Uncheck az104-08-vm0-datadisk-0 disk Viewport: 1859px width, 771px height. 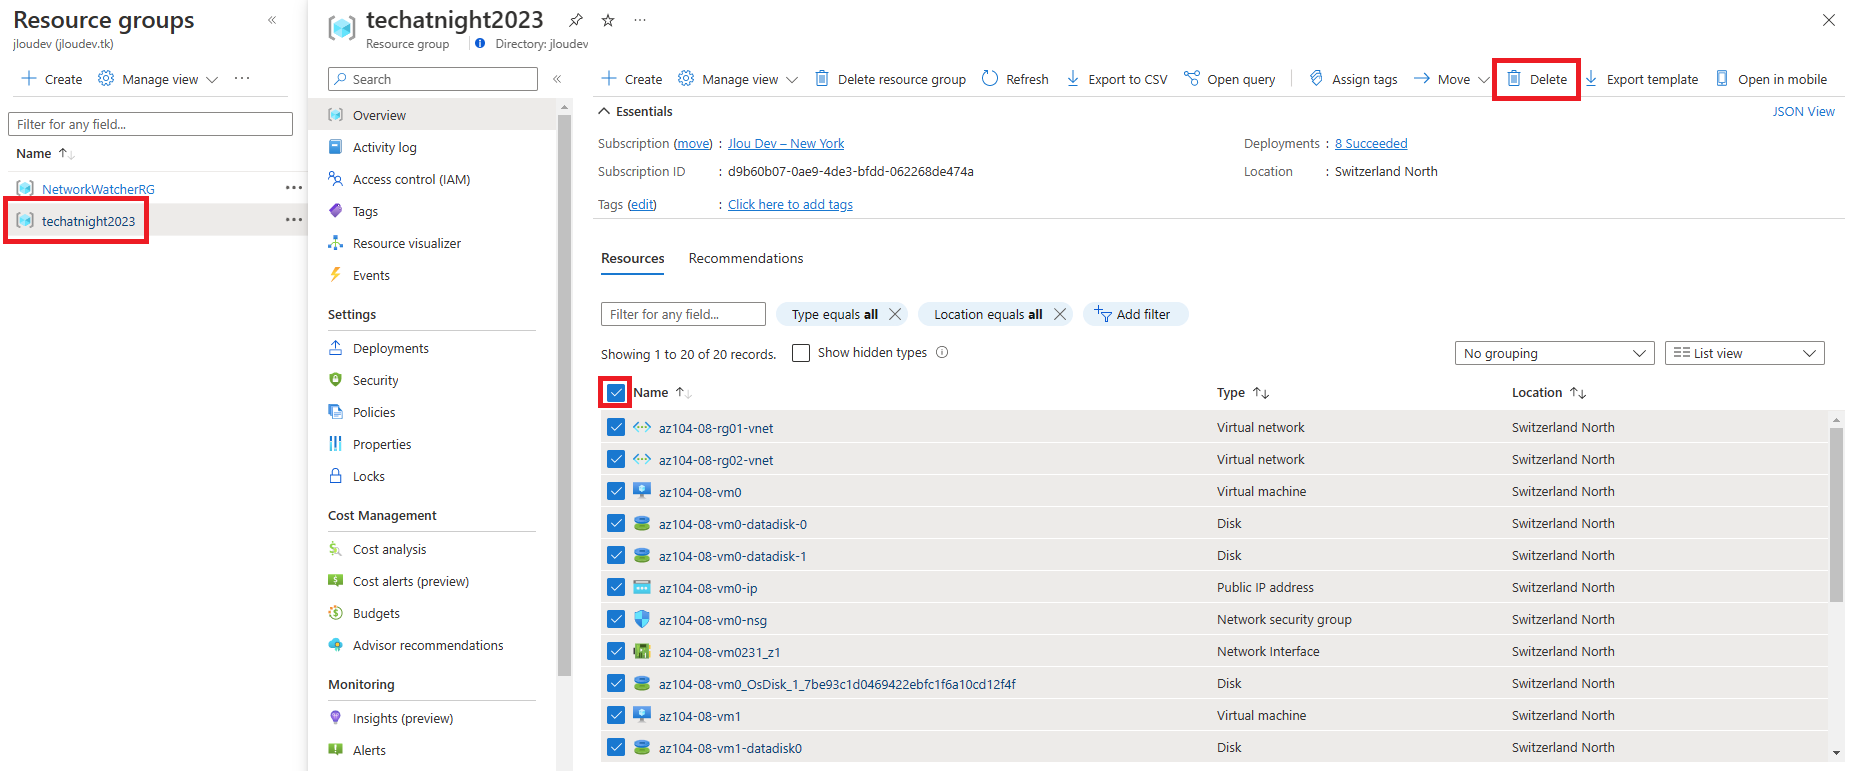616,523
